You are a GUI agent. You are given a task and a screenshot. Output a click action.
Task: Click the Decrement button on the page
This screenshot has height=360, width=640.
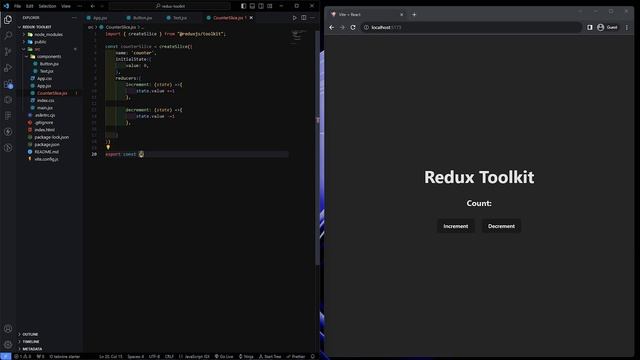(x=501, y=226)
